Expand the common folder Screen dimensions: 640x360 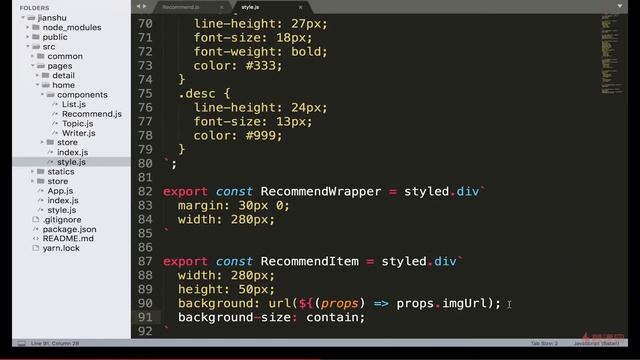pyautogui.click(x=33, y=56)
